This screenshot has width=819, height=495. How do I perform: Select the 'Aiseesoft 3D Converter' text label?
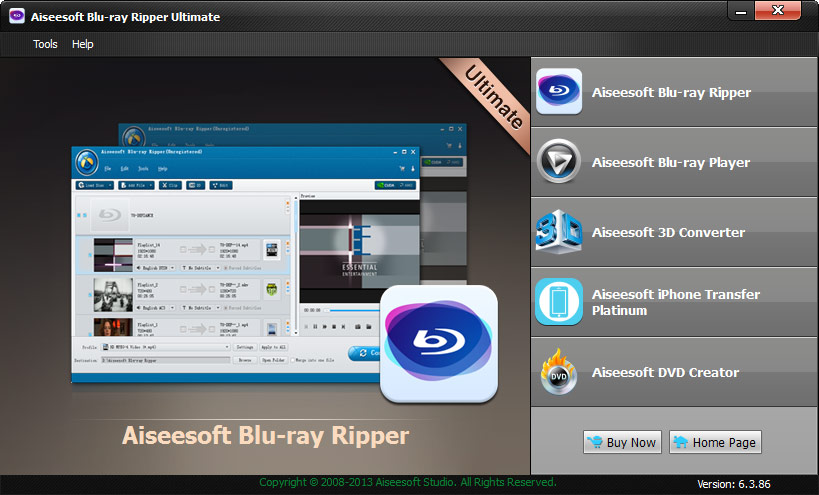668,233
